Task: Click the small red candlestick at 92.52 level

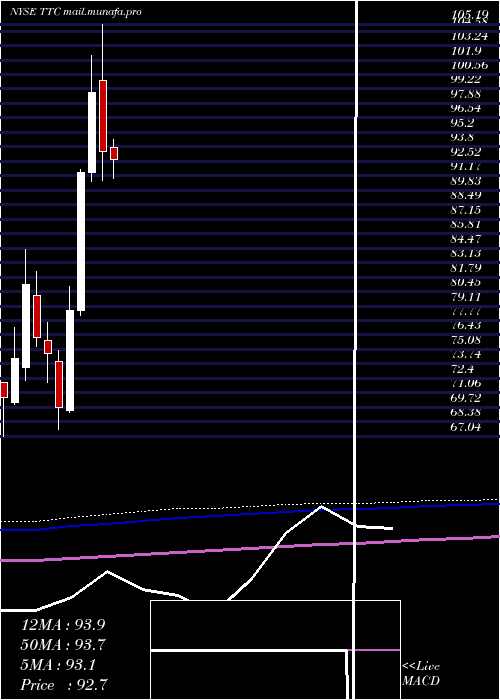Action: pyautogui.click(x=114, y=154)
